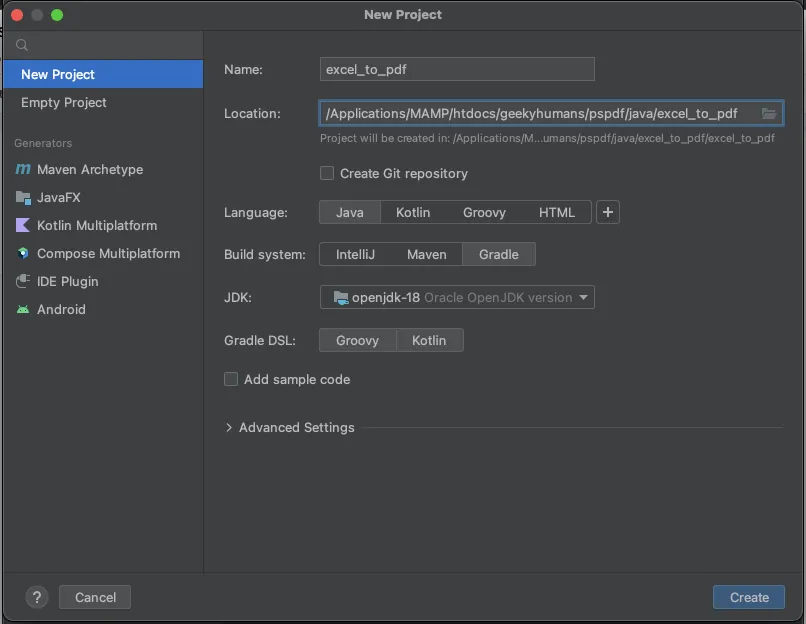The width and height of the screenshot is (806, 624).
Task: Enable the Create Git repository checkbox
Action: pos(326,173)
